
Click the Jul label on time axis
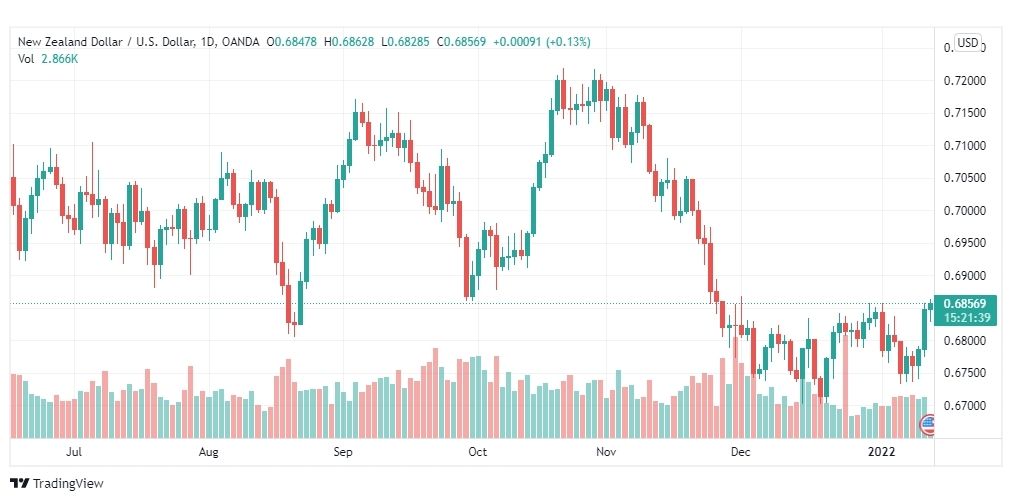[74, 452]
